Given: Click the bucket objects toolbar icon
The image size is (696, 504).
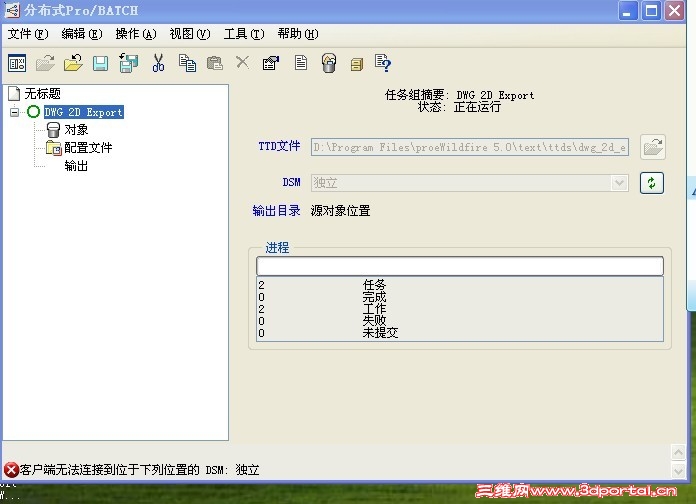Looking at the screenshot, I should click(329, 63).
